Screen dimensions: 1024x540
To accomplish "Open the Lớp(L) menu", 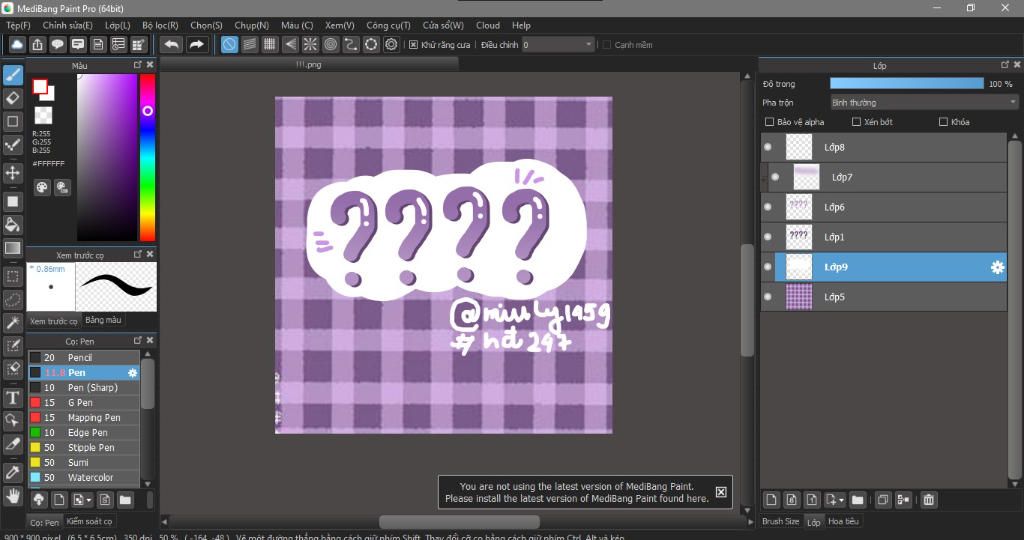I will 118,25.
